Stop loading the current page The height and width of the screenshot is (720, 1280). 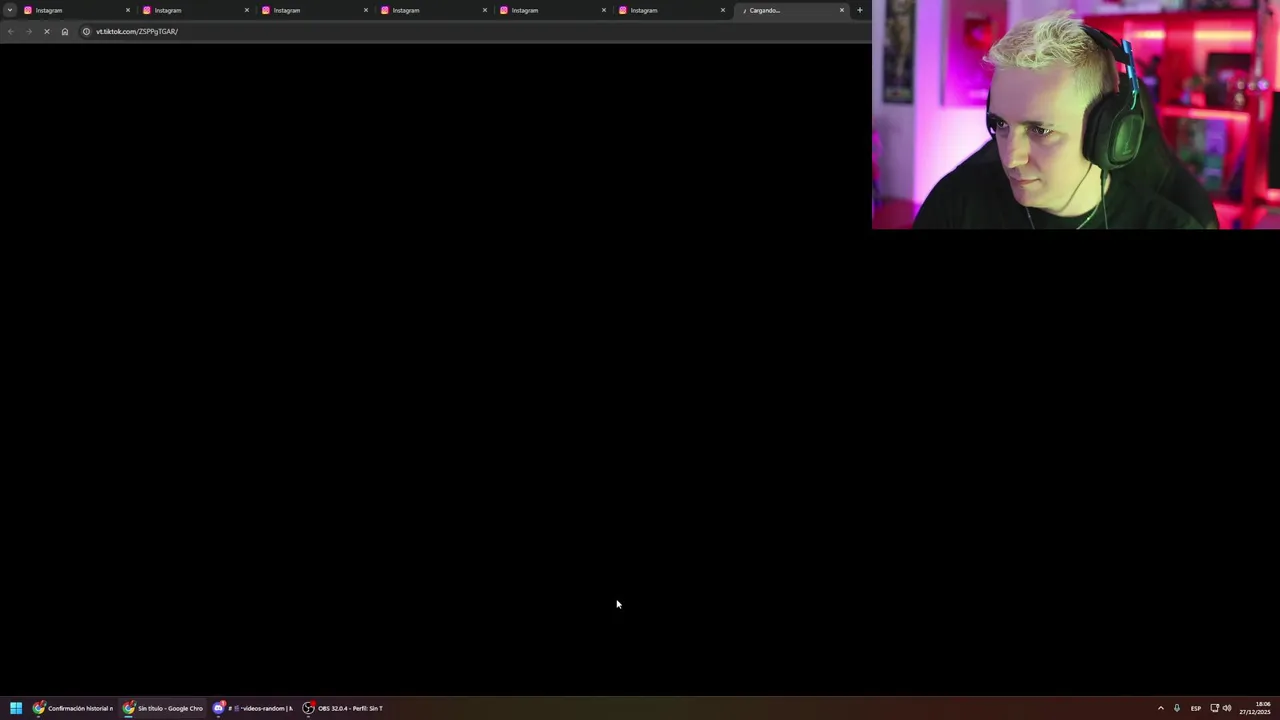(x=46, y=31)
